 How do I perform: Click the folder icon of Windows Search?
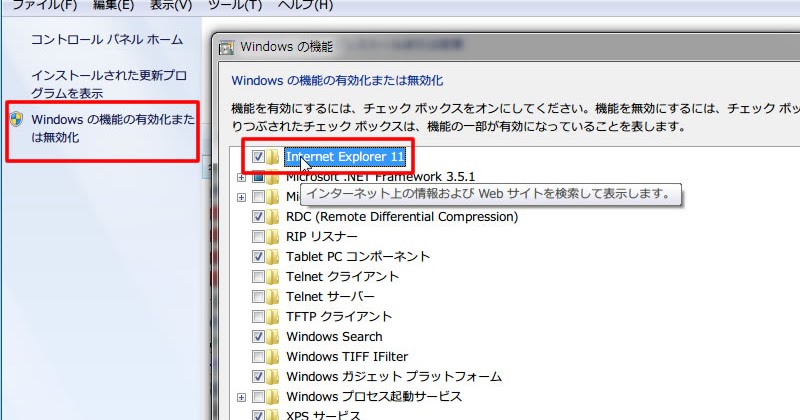tap(272, 336)
